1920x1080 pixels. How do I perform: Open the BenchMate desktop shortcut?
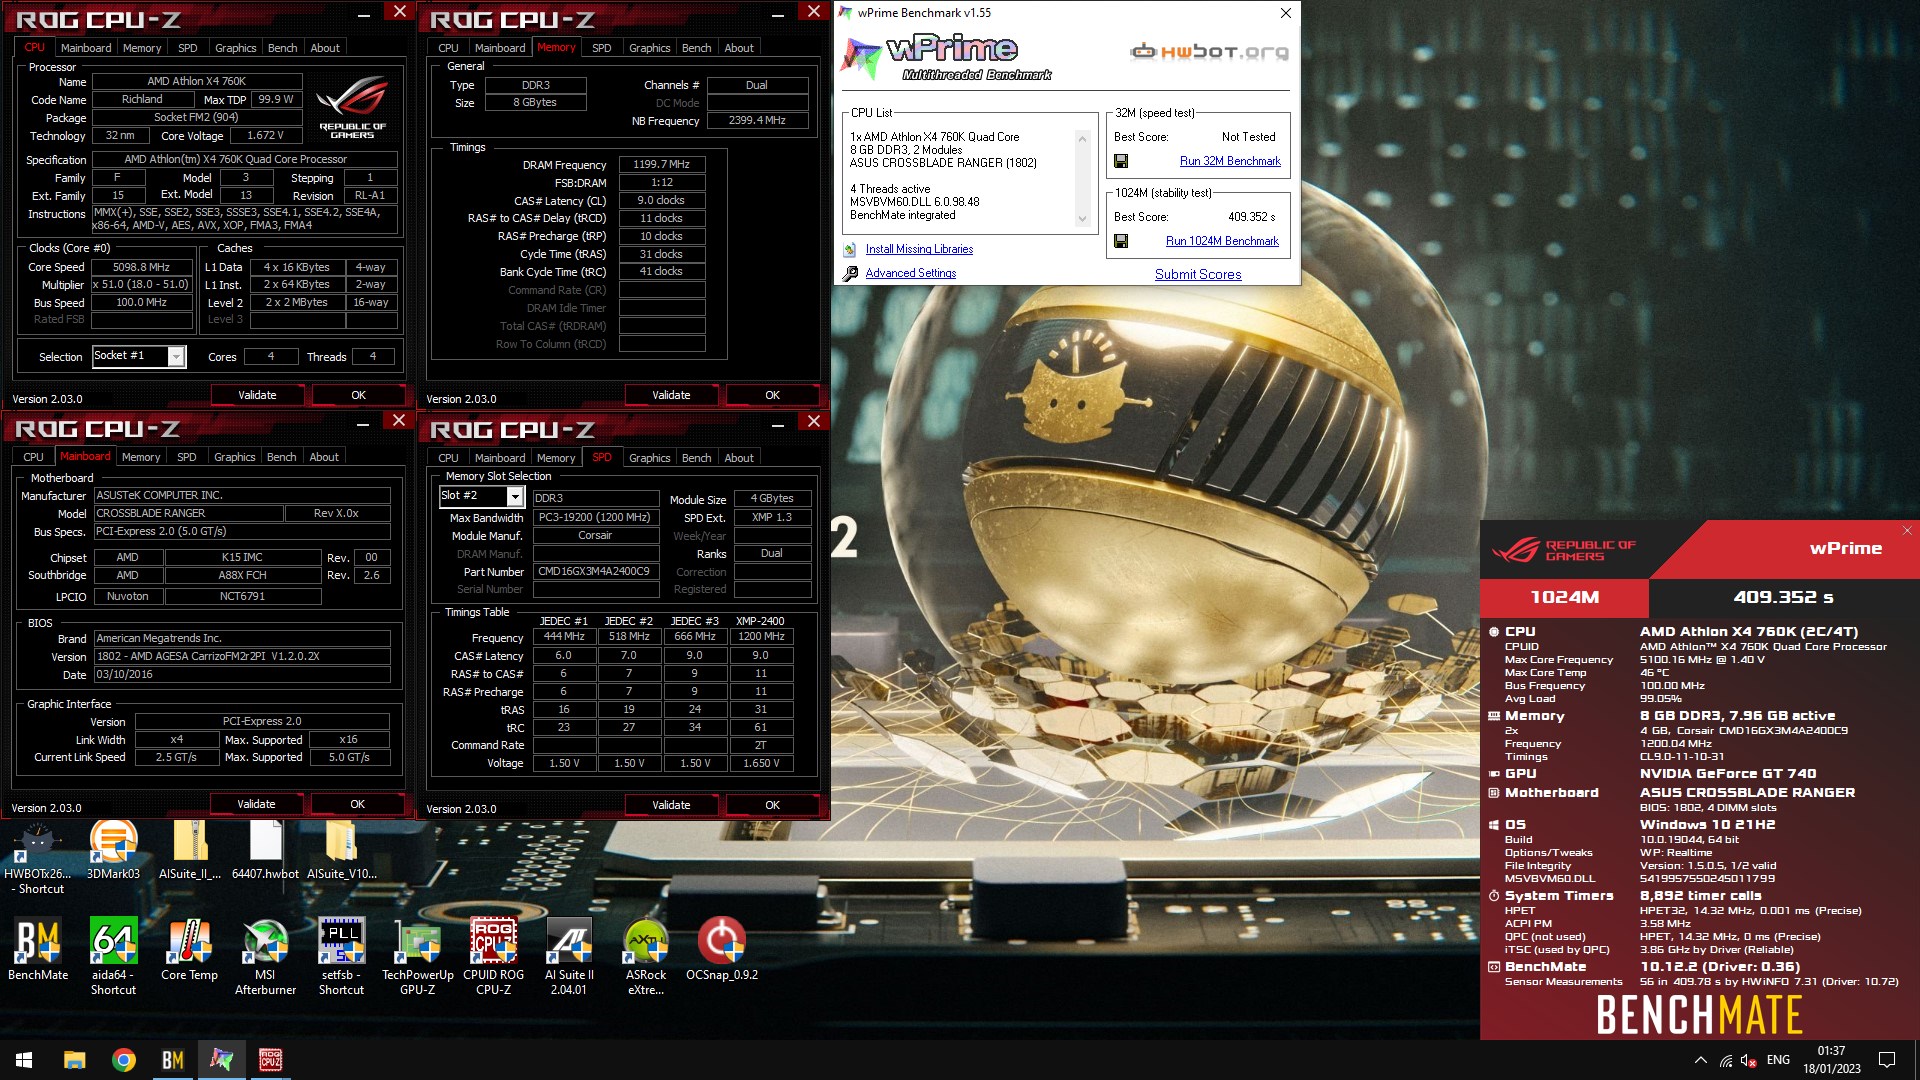click(38, 950)
